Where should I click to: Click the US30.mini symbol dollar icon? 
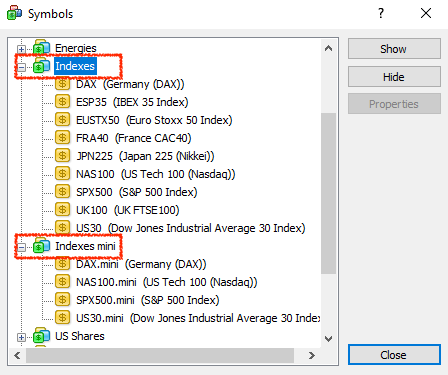click(x=62, y=318)
